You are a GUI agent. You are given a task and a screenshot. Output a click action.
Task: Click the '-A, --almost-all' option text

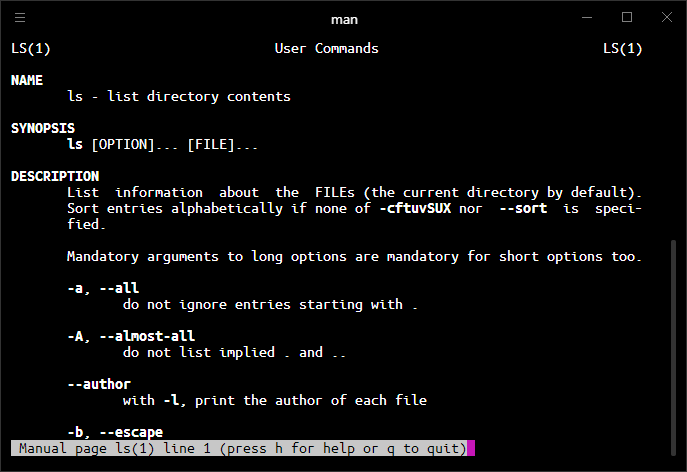click(x=131, y=337)
